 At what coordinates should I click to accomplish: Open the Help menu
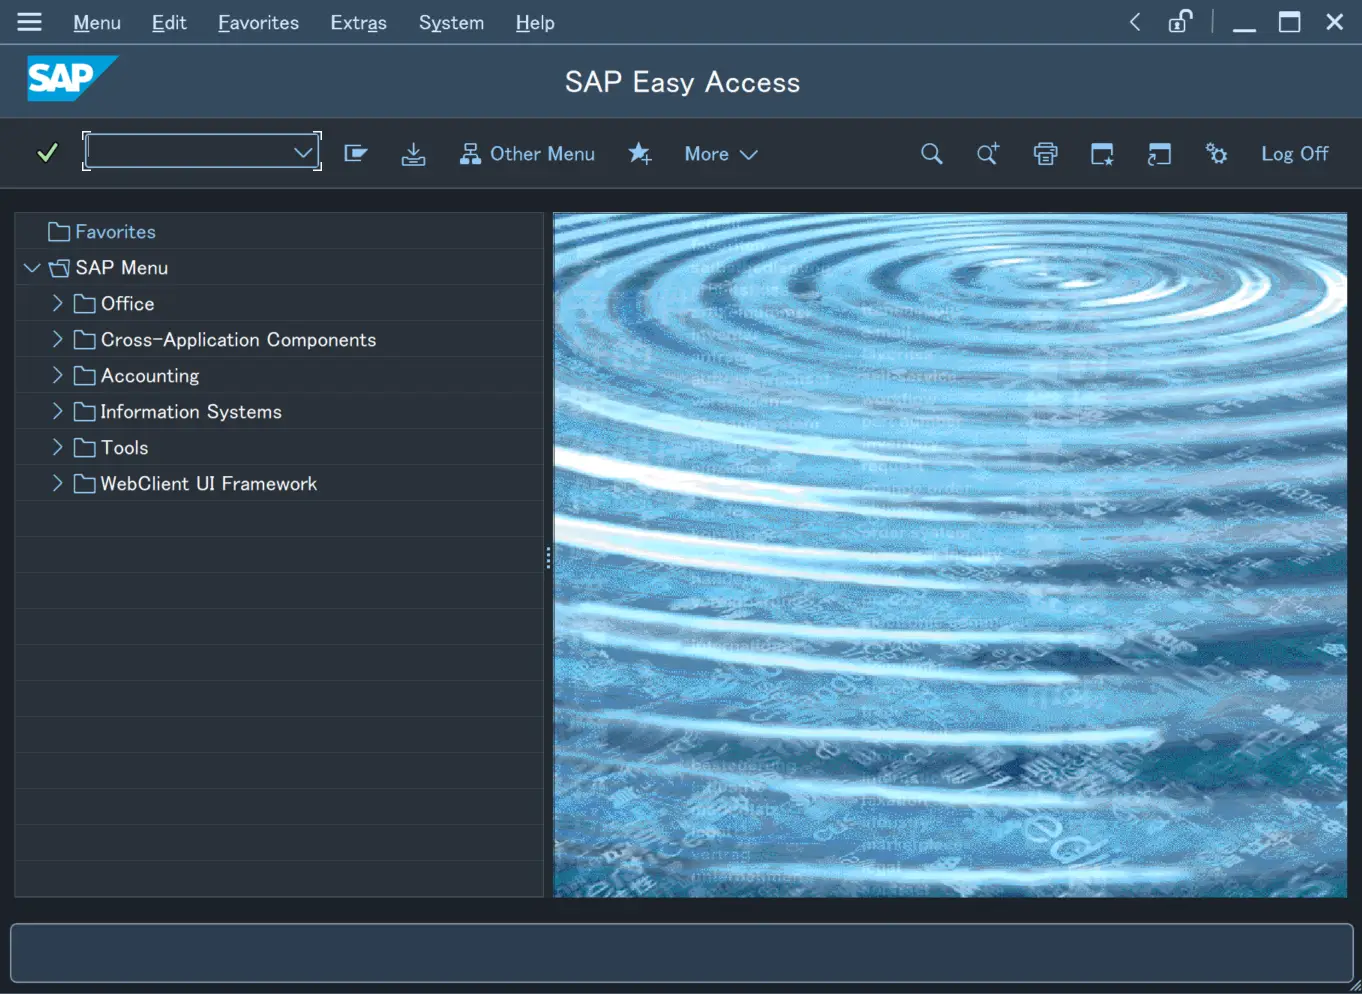coord(535,22)
